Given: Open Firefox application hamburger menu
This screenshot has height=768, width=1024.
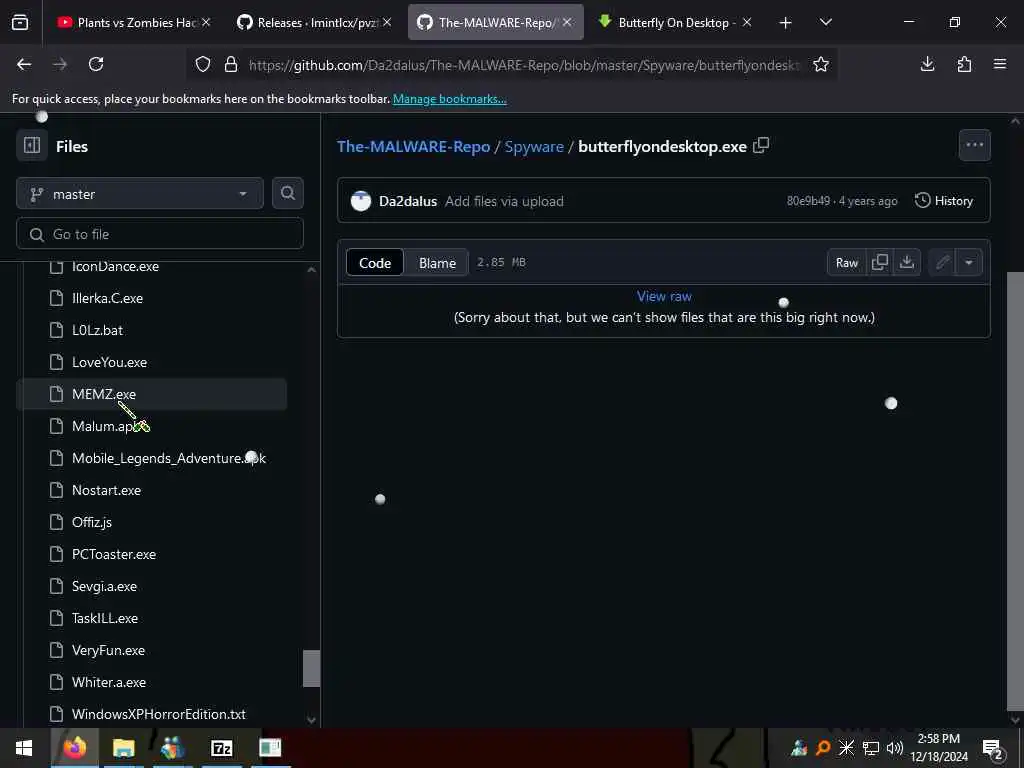Looking at the screenshot, I should [x=1000, y=64].
